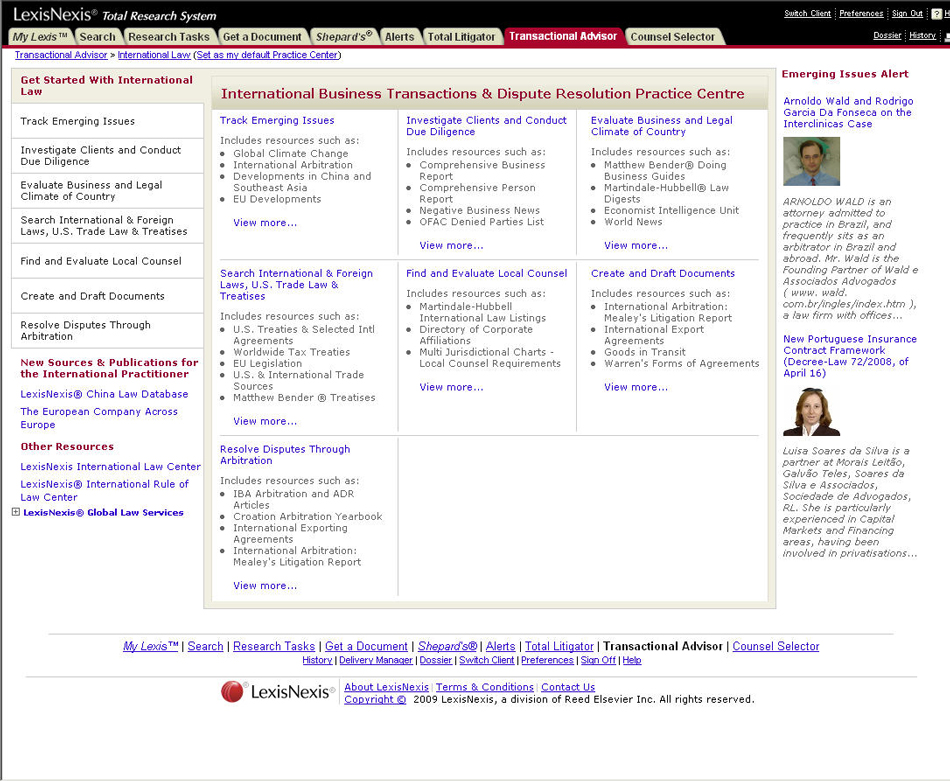Click Delivery Manager in footer links
Image resolution: width=950 pixels, height=781 pixels.
pos(376,660)
